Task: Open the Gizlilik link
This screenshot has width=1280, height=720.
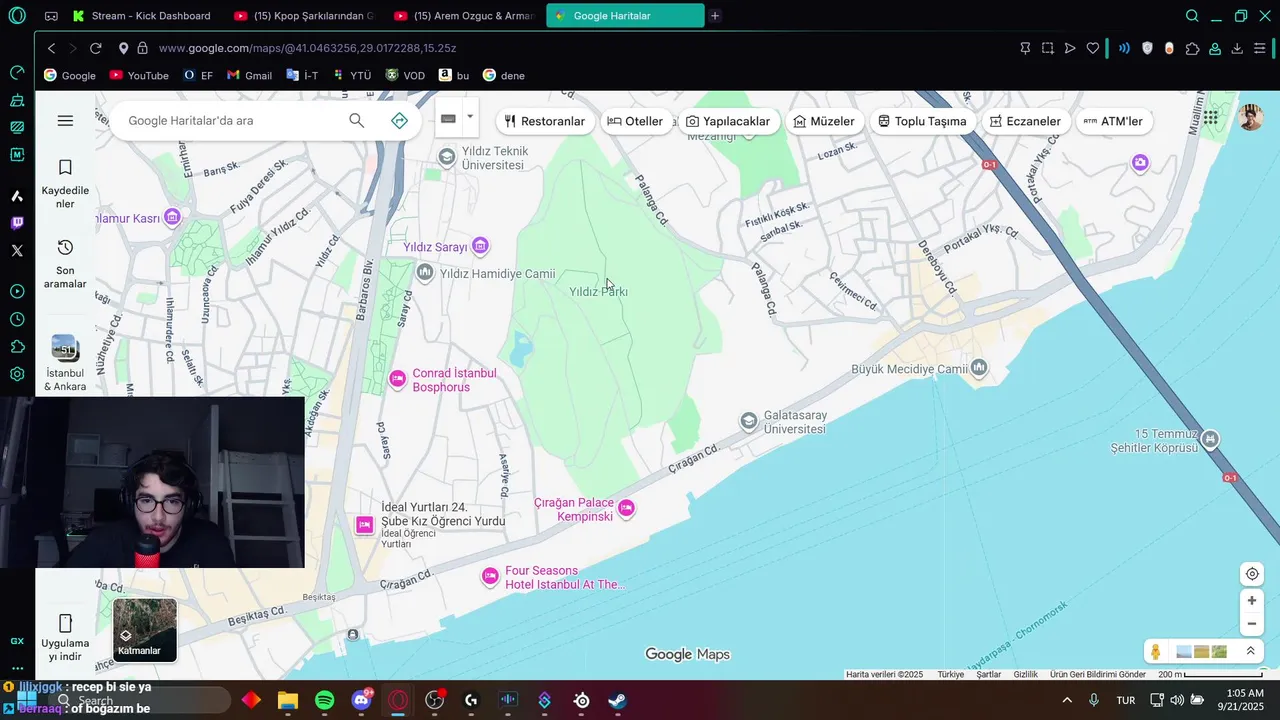Action: (x=1025, y=675)
